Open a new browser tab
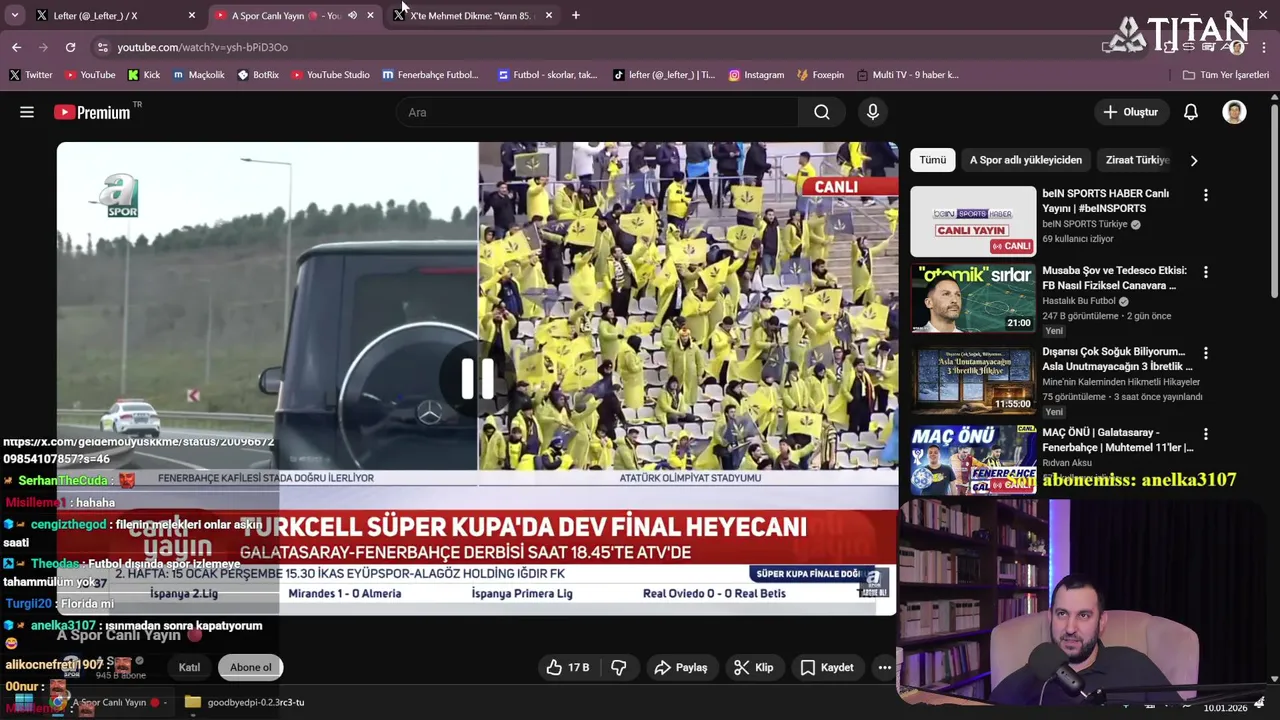Image resolution: width=1280 pixels, height=720 pixels. pyautogui.click(x=575, y=15)
